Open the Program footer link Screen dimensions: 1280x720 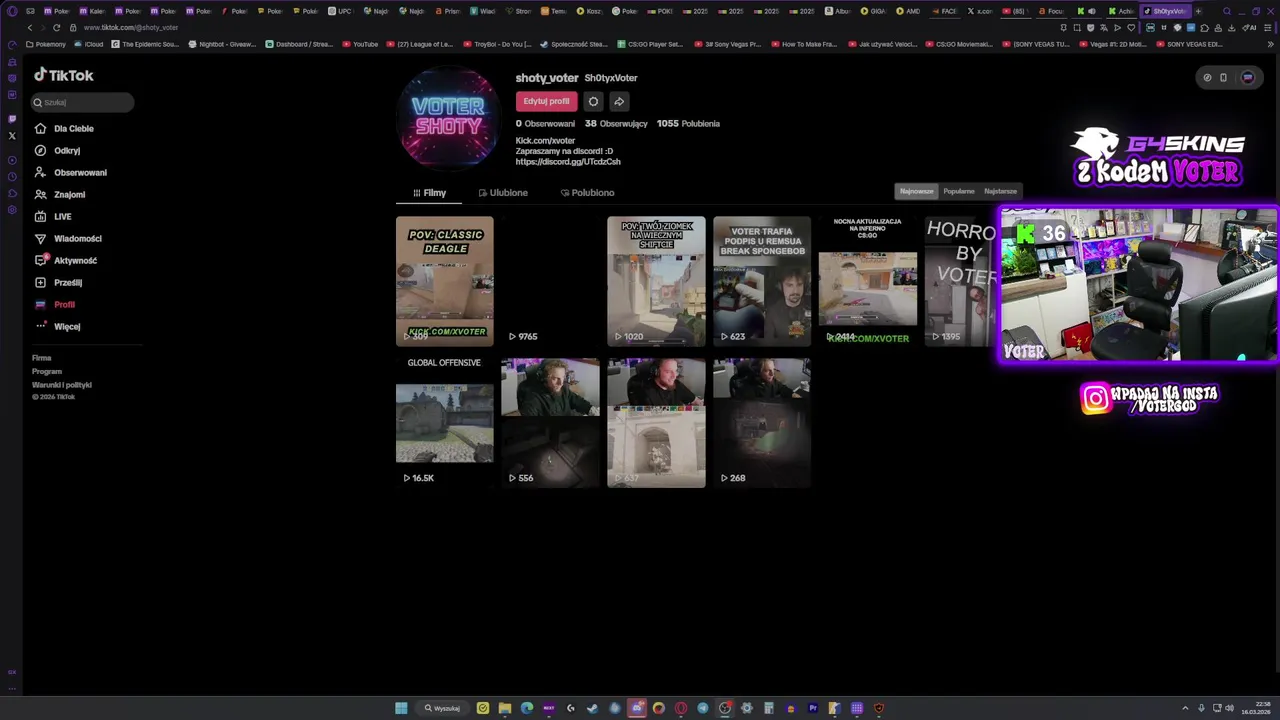[47, 371]
